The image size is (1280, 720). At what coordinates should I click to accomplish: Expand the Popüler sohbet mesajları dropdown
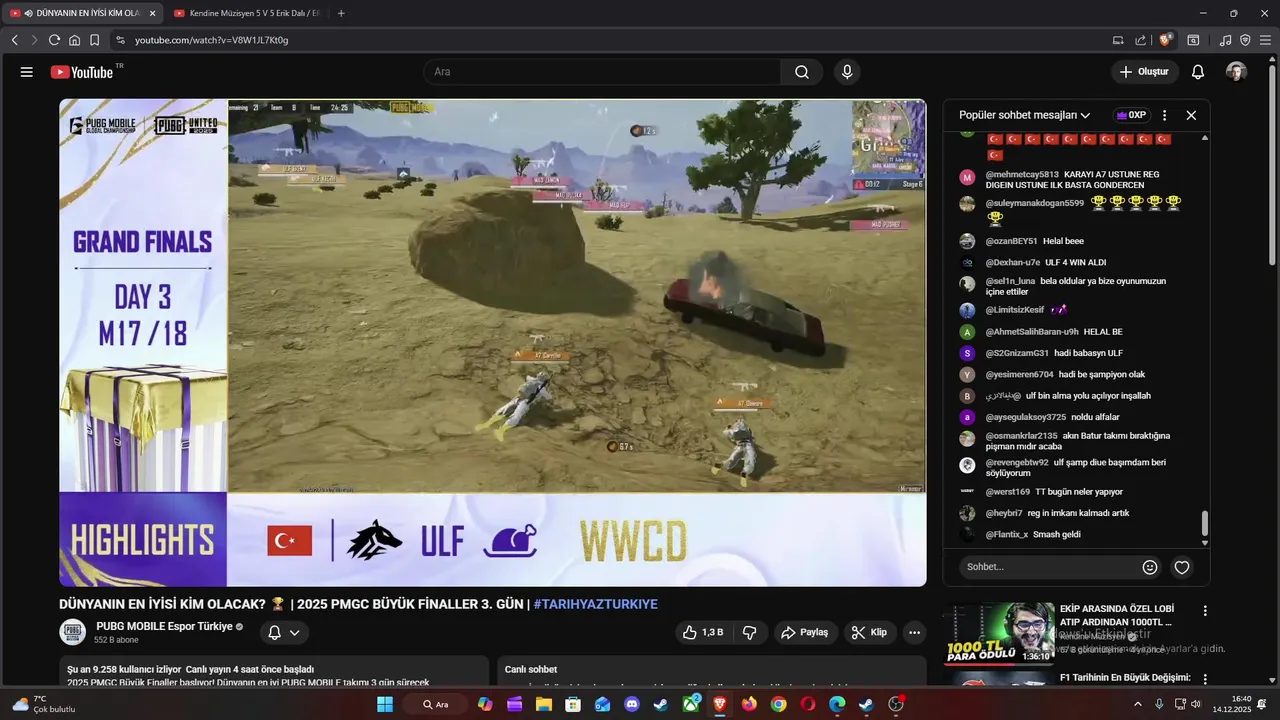tap(1024, 115)
